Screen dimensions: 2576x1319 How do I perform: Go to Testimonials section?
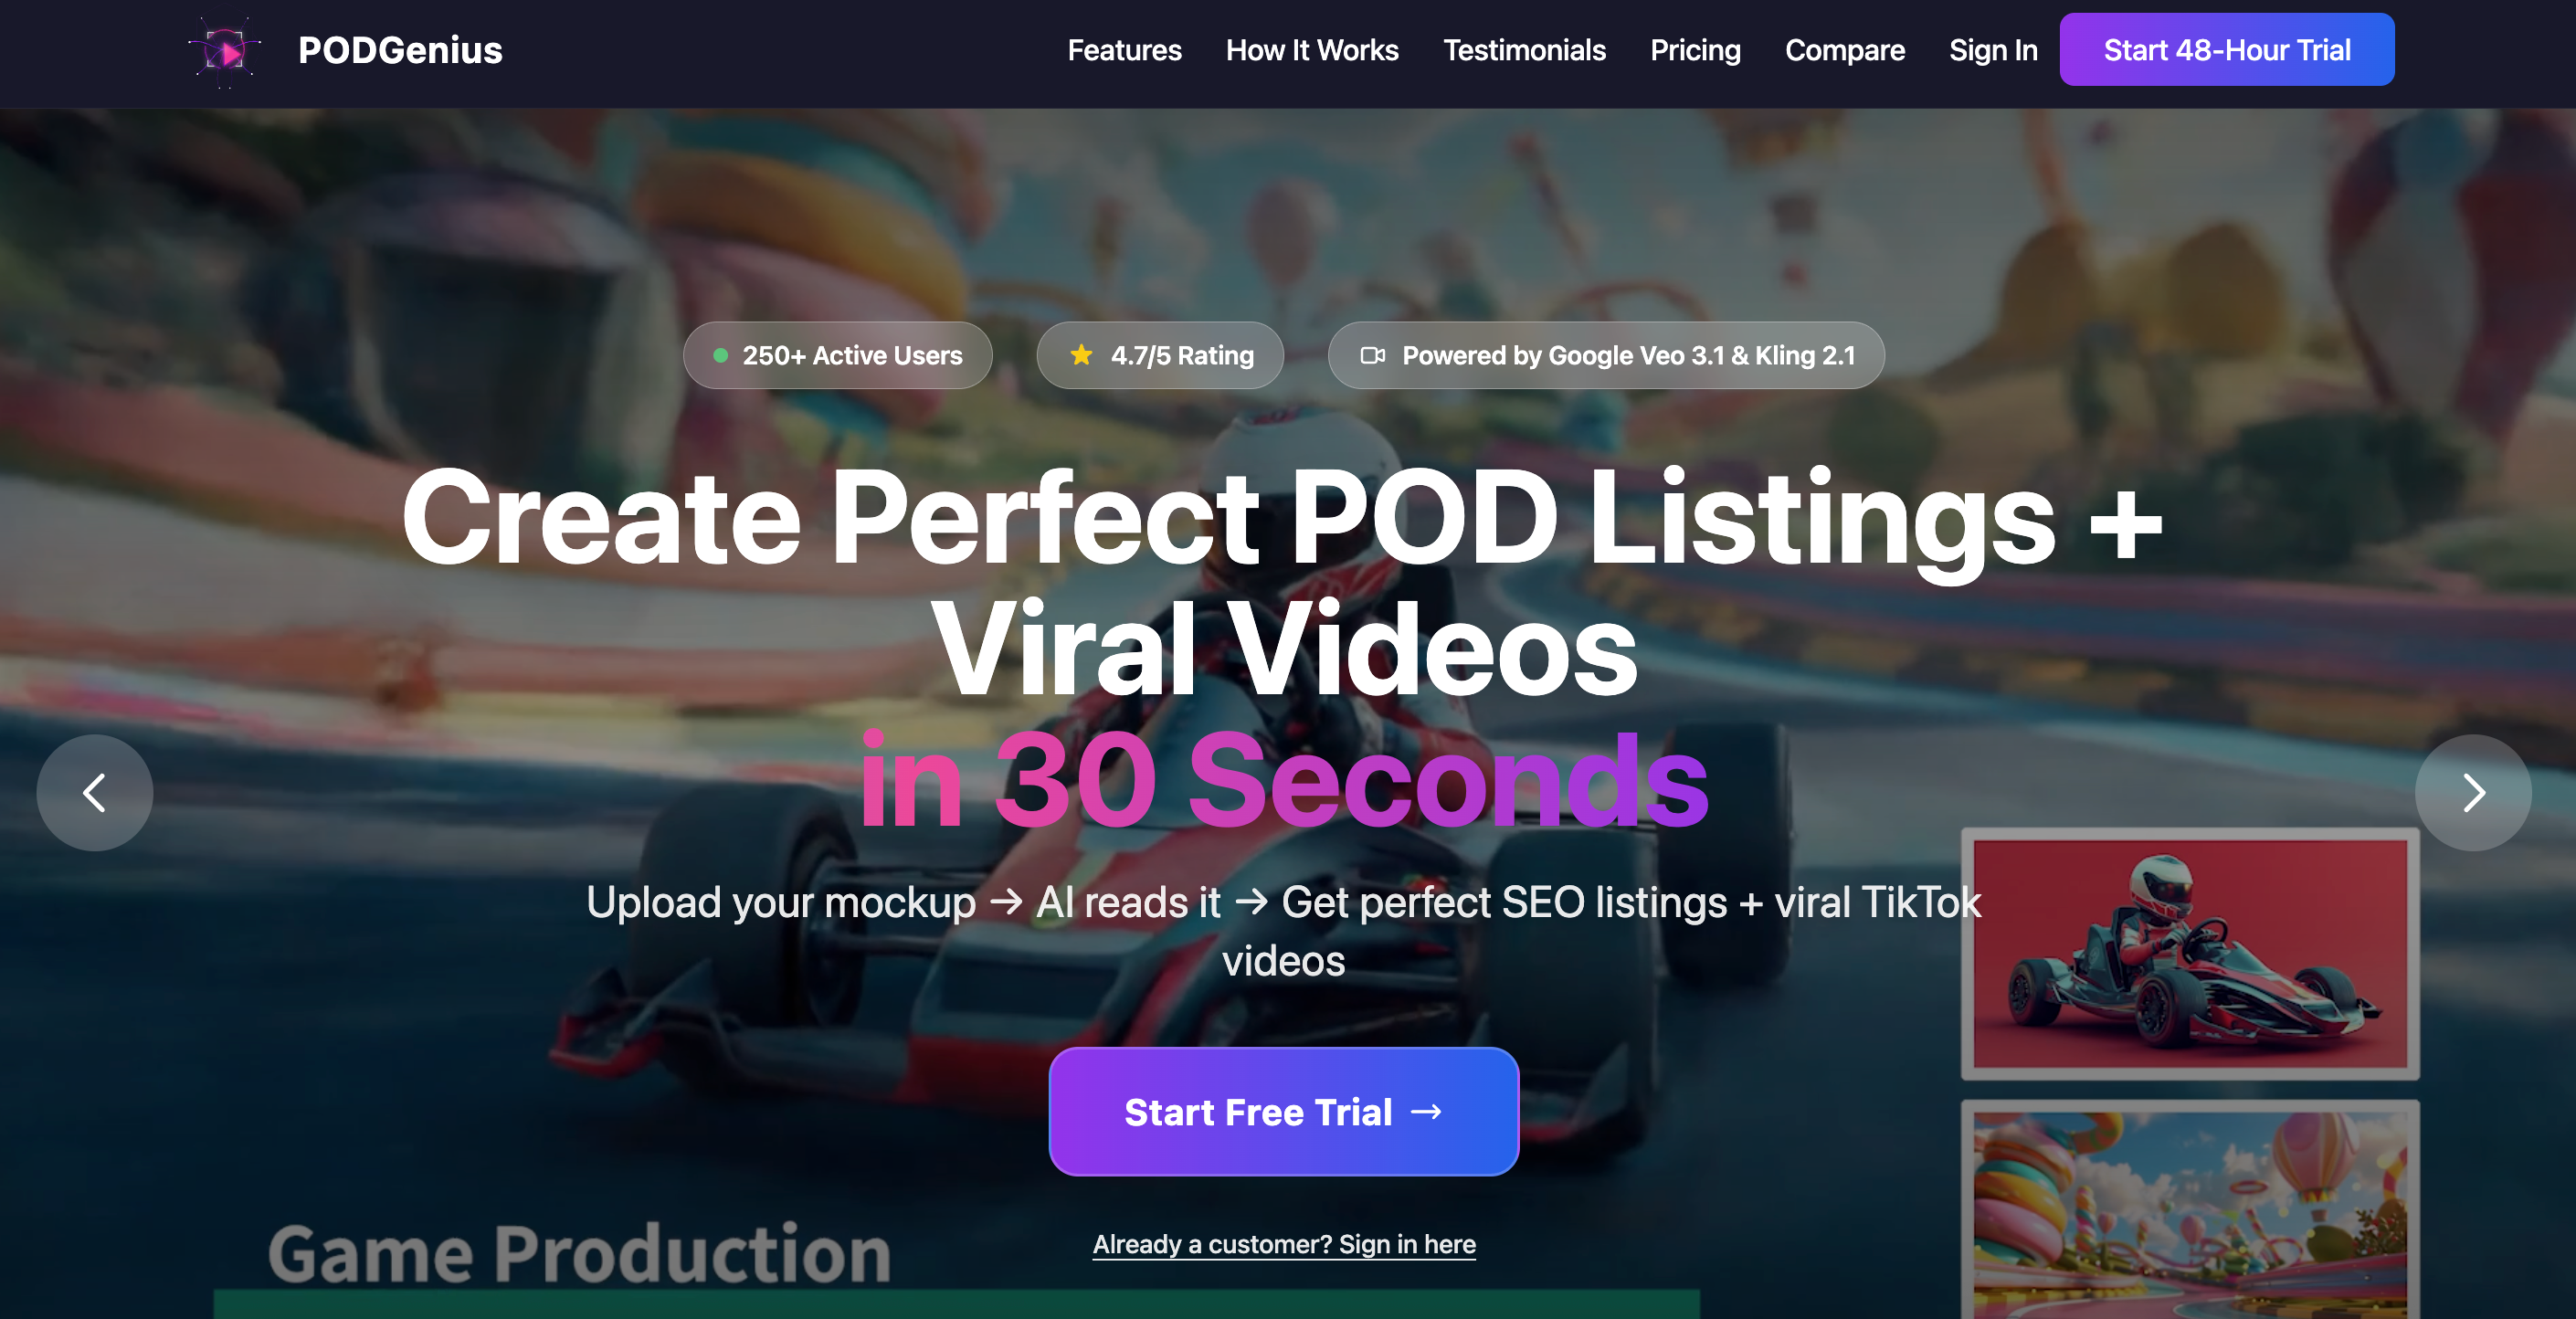[1524, 50]
